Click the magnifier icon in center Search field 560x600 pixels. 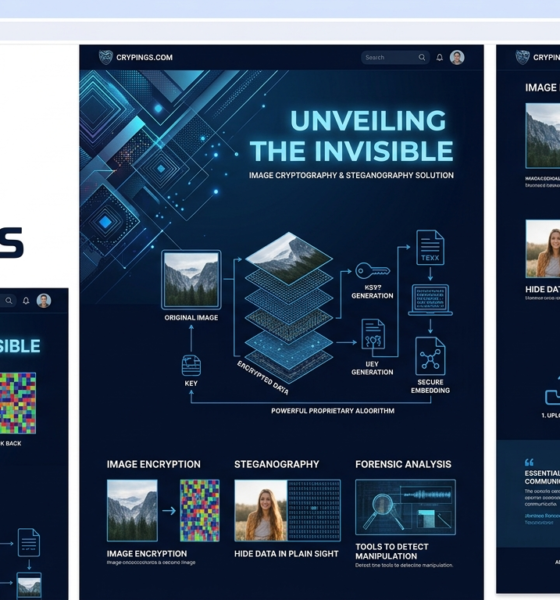[x=421, y=57]
